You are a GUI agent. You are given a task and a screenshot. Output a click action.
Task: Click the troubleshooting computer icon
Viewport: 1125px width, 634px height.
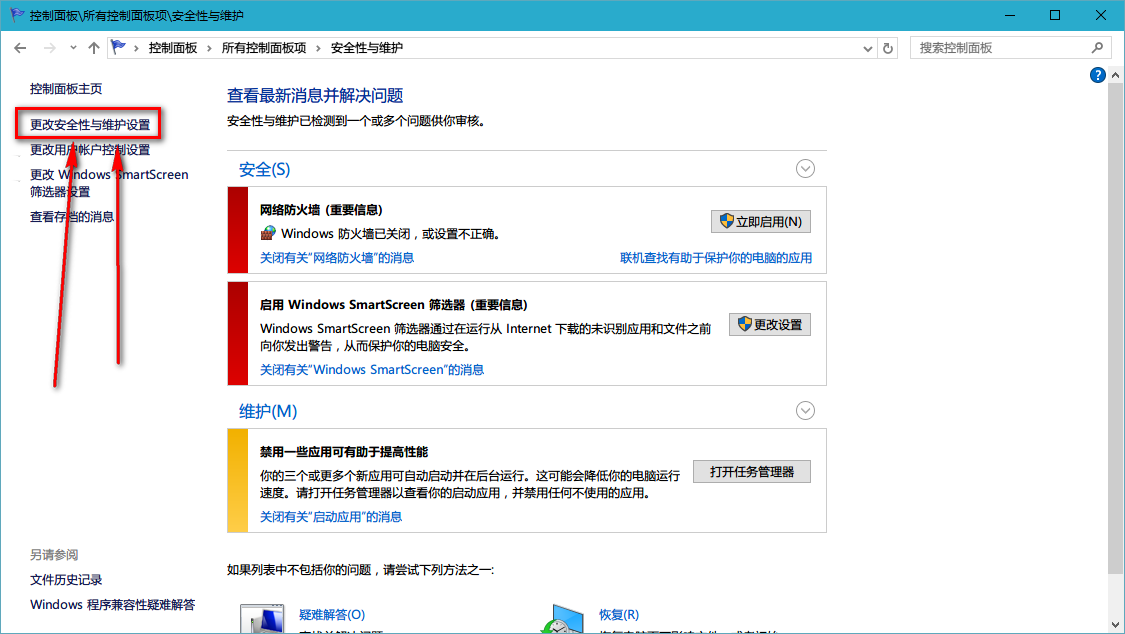click(x=262, y=620)
